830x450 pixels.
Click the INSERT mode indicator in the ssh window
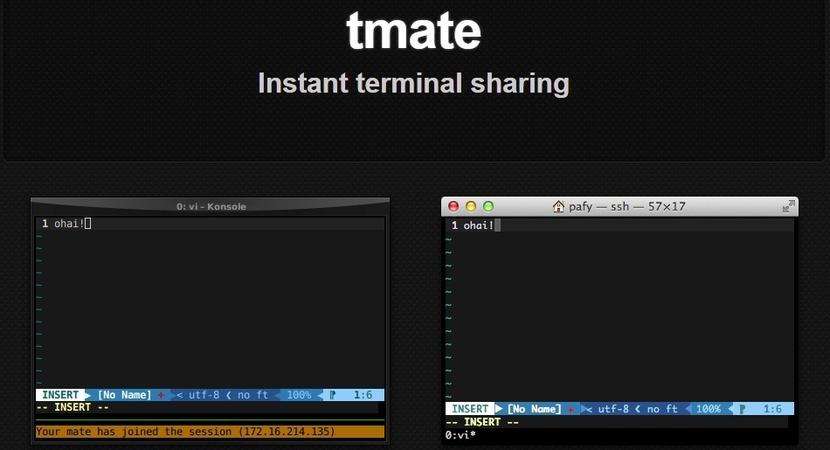470,409
